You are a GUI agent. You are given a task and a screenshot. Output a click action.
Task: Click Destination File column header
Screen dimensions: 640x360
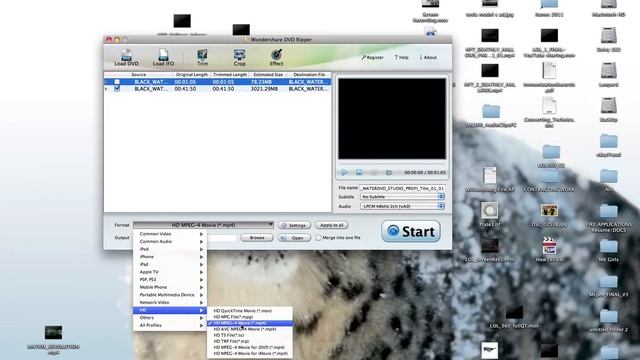[x=309, y=75]
